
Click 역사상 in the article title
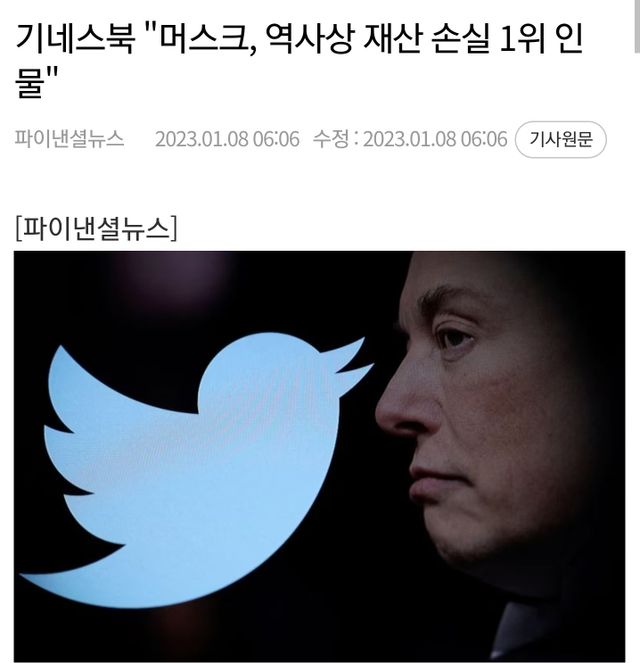coord(309,39)
